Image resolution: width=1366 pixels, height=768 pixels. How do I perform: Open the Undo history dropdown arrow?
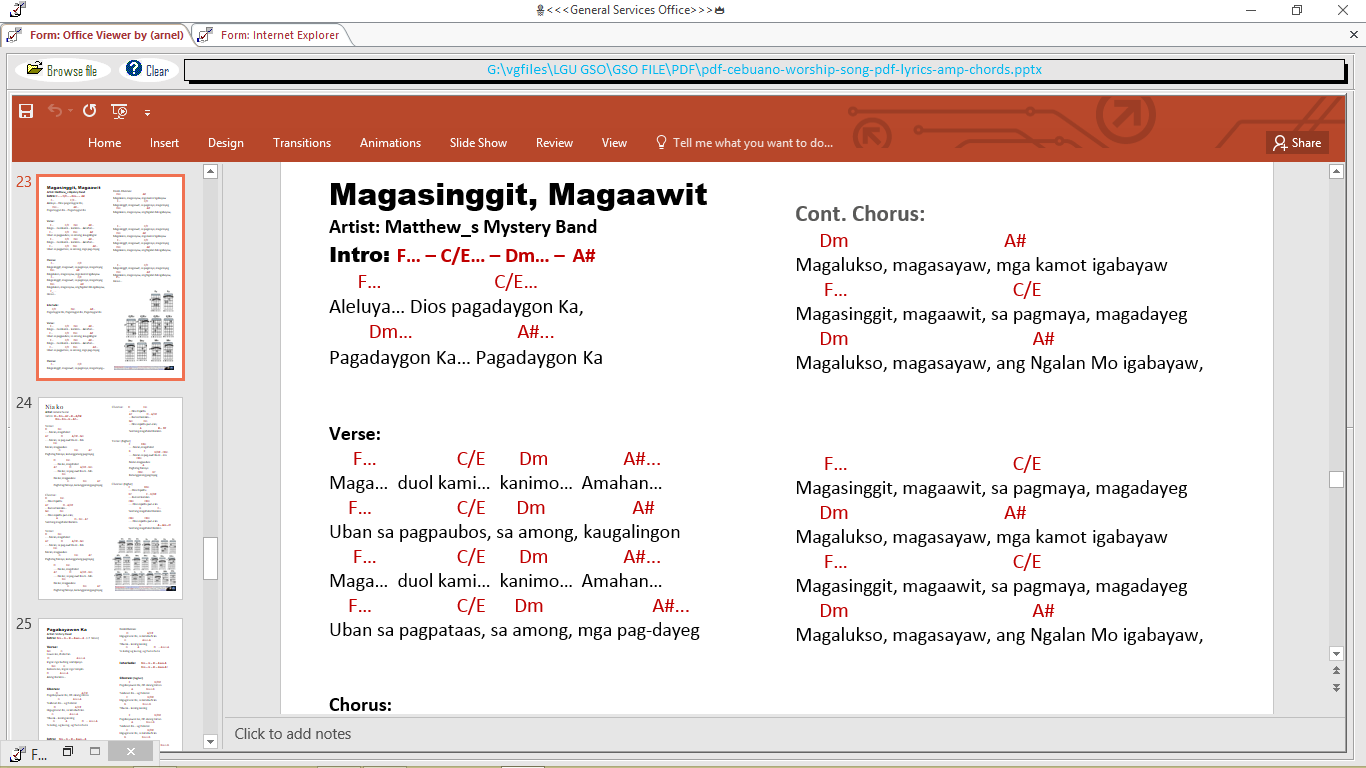70,111
